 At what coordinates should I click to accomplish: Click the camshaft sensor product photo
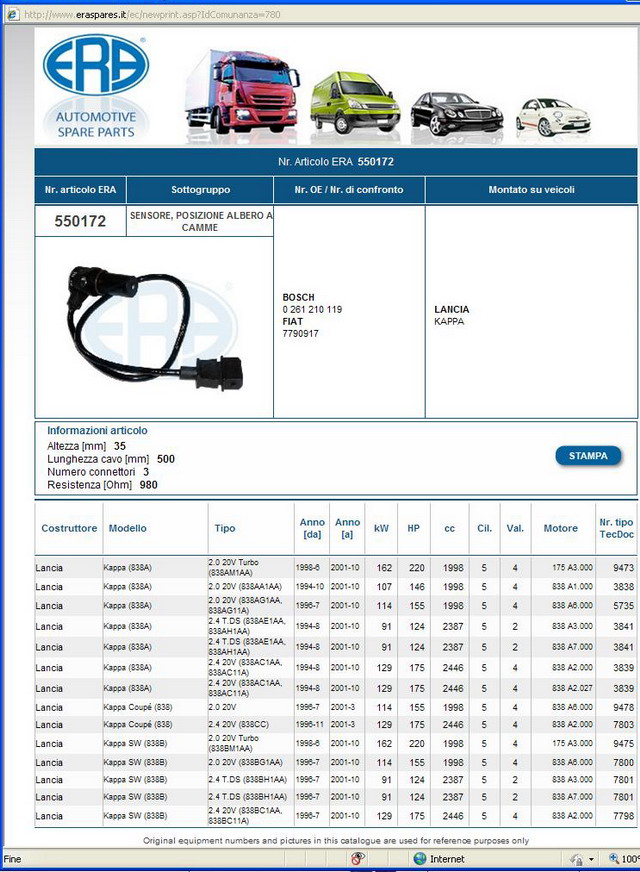pos(155,328)
